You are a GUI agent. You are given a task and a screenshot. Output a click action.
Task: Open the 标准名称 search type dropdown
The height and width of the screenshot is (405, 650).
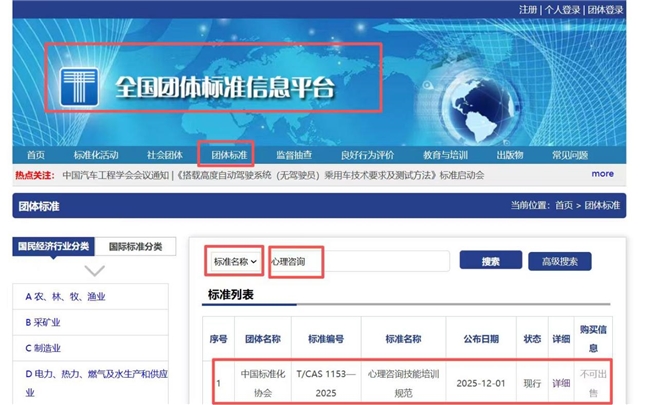[x=235, y=261]
